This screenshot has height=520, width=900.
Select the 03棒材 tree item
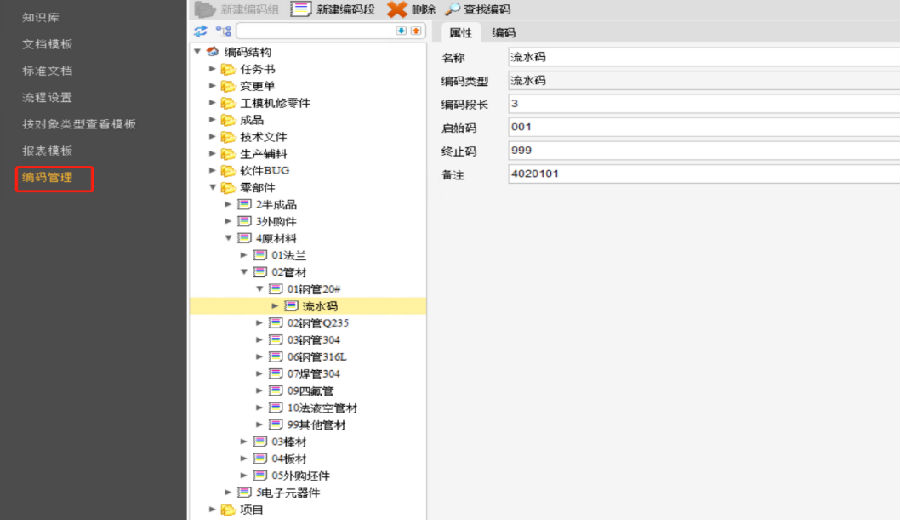click(289, 441)
